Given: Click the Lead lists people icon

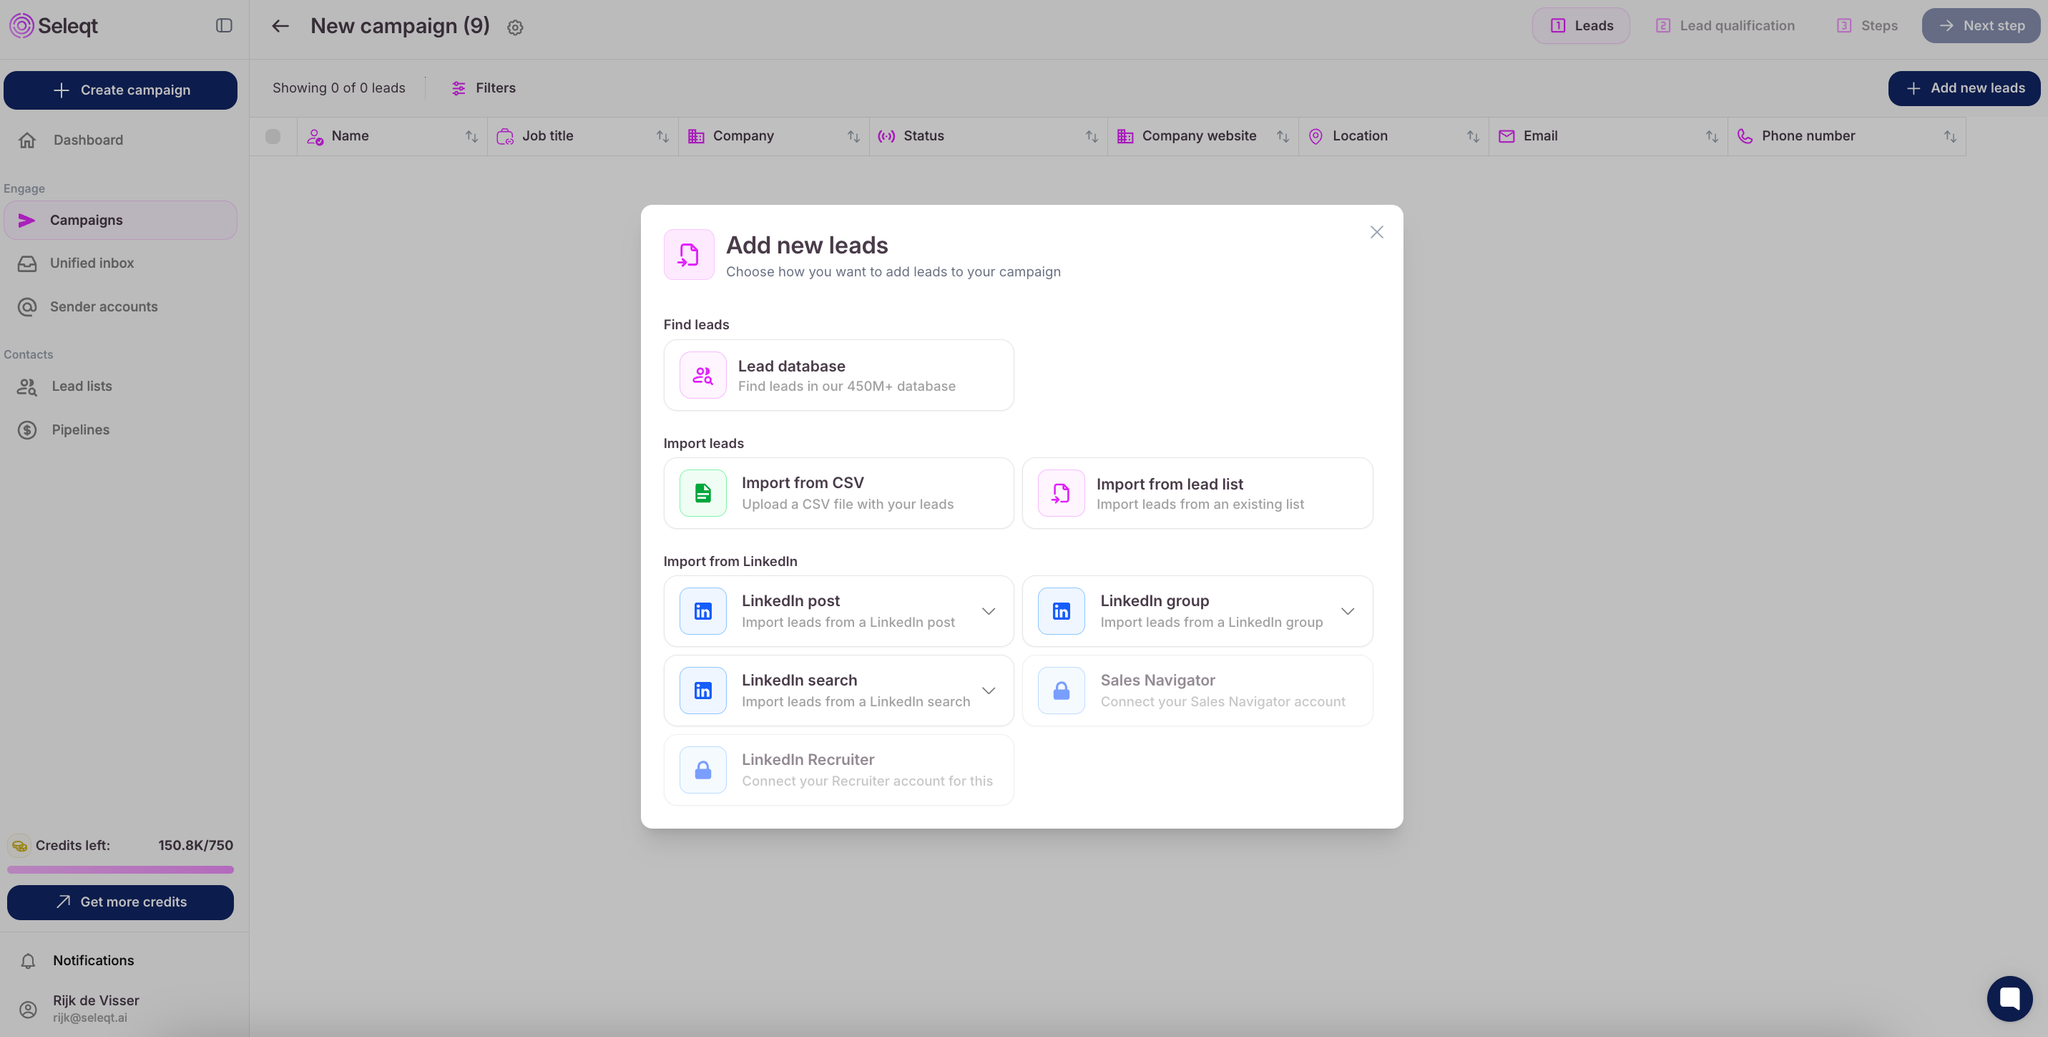Looking at the screenshot, I should [x=27, y=387].
